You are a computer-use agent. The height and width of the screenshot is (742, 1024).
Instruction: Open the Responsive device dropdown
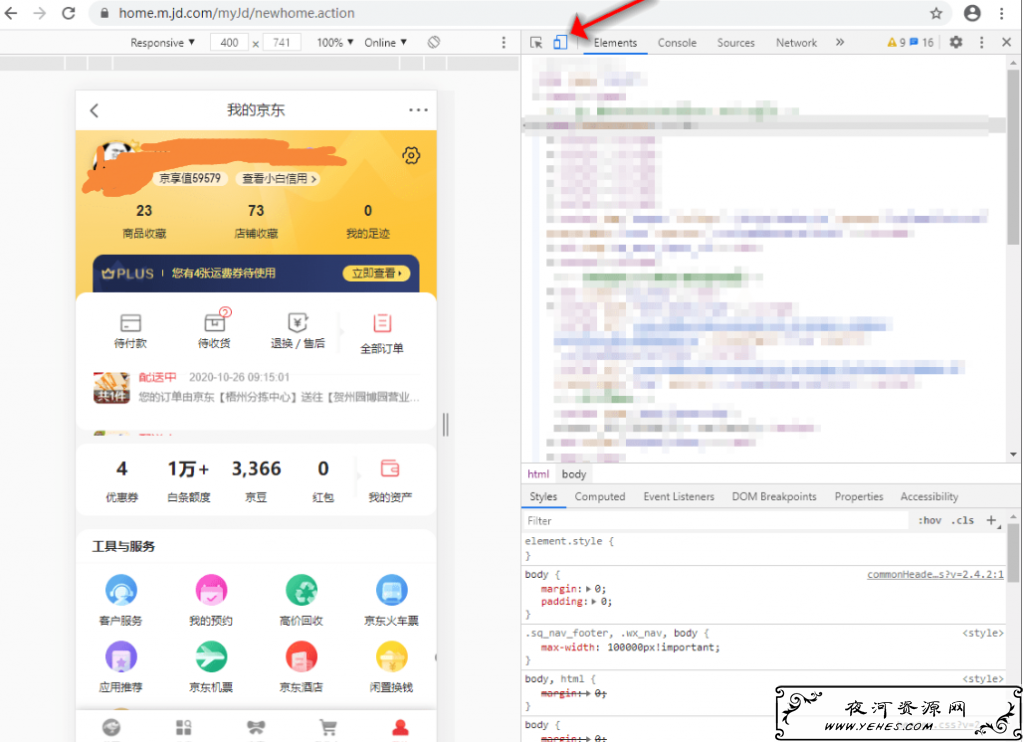click(x=163, y=42)
